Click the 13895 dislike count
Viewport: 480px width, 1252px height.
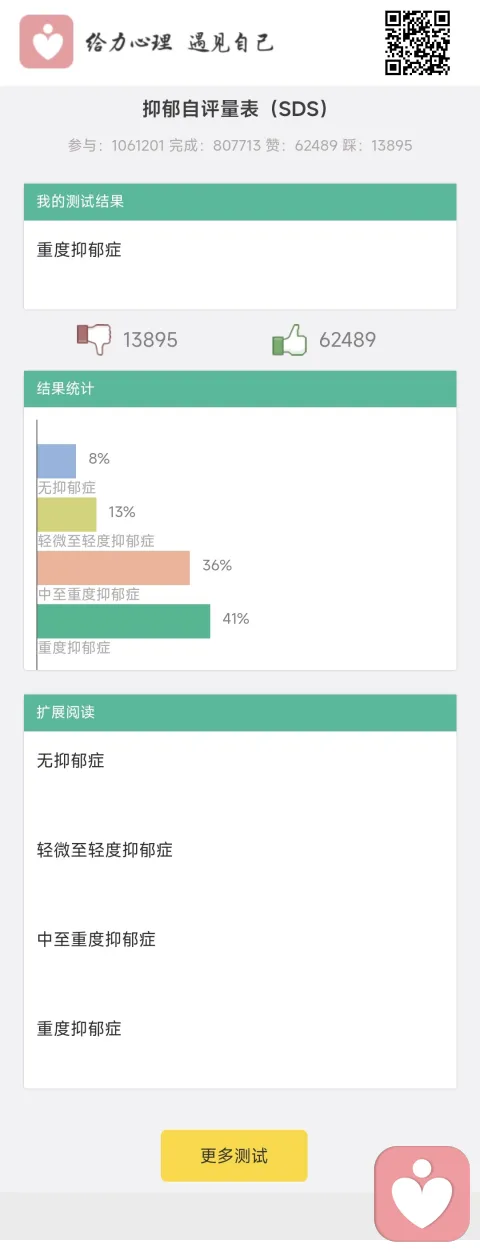[x=150, y=340]
